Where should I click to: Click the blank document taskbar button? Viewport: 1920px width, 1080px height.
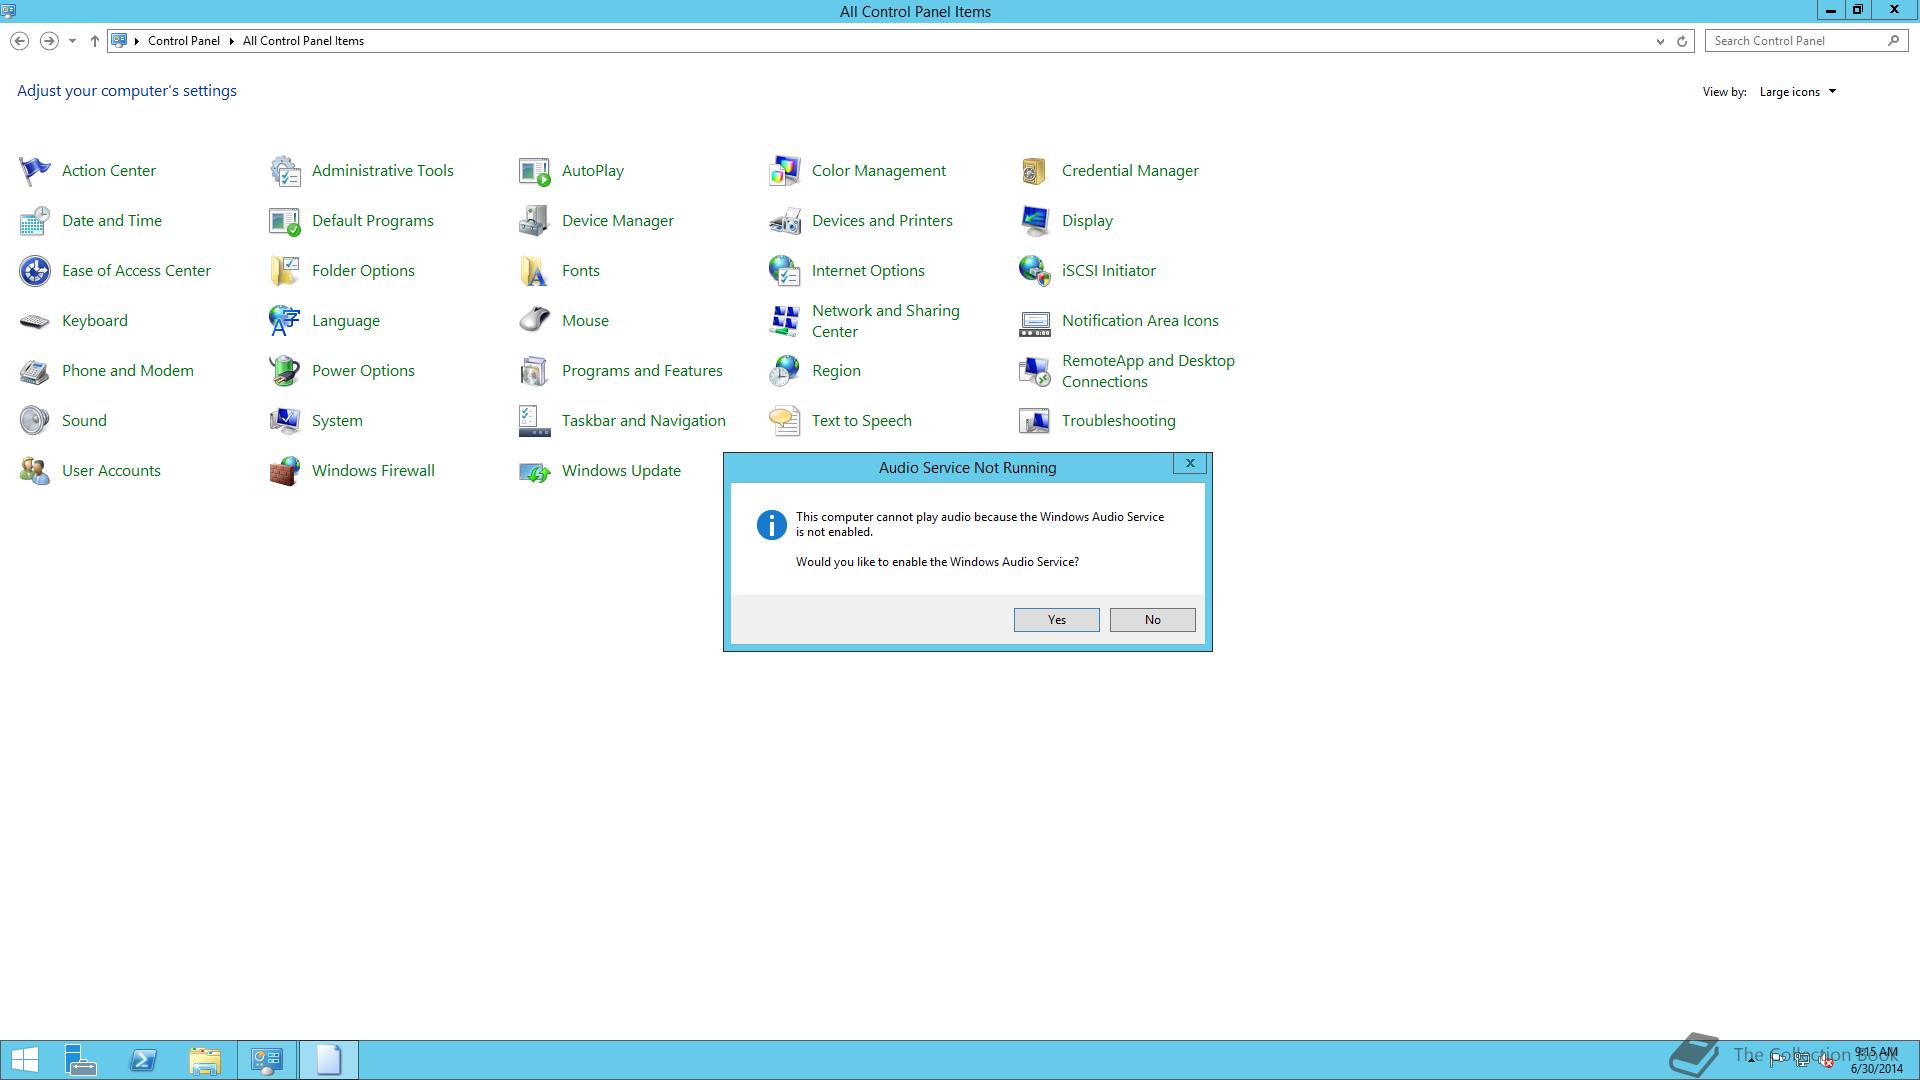tap(329, 1060)
